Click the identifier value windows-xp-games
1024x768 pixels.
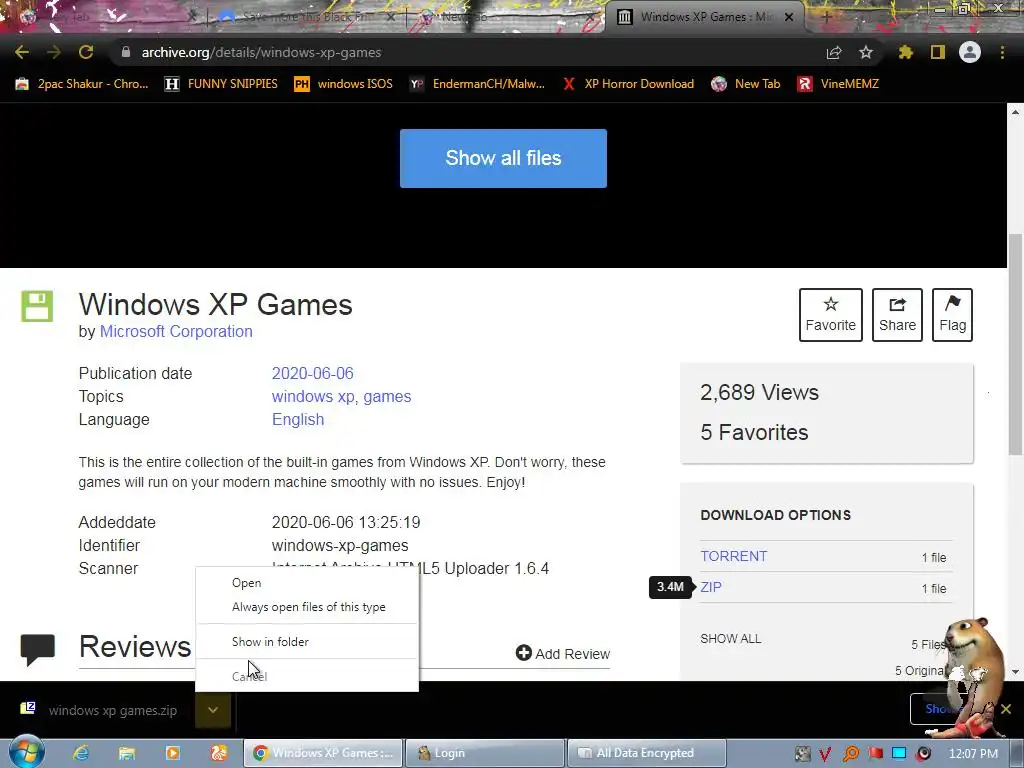tap(340, 545)
